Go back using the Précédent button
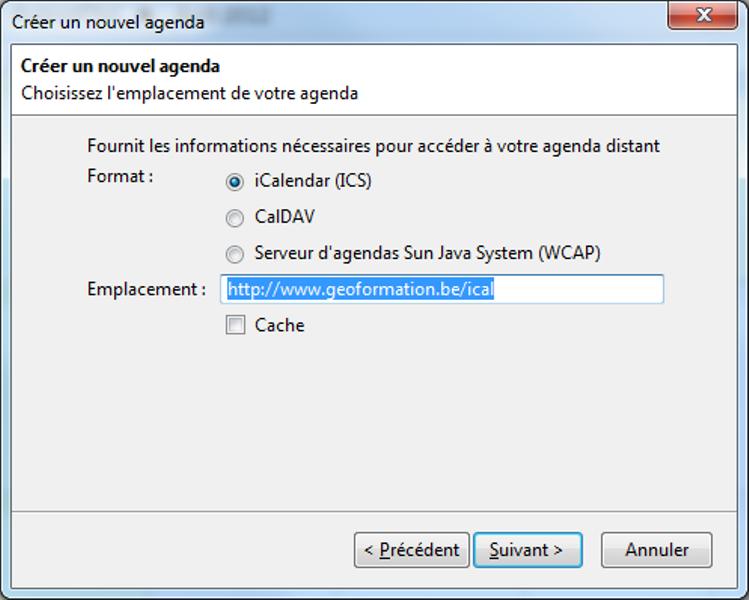 (x=412, y=550)
